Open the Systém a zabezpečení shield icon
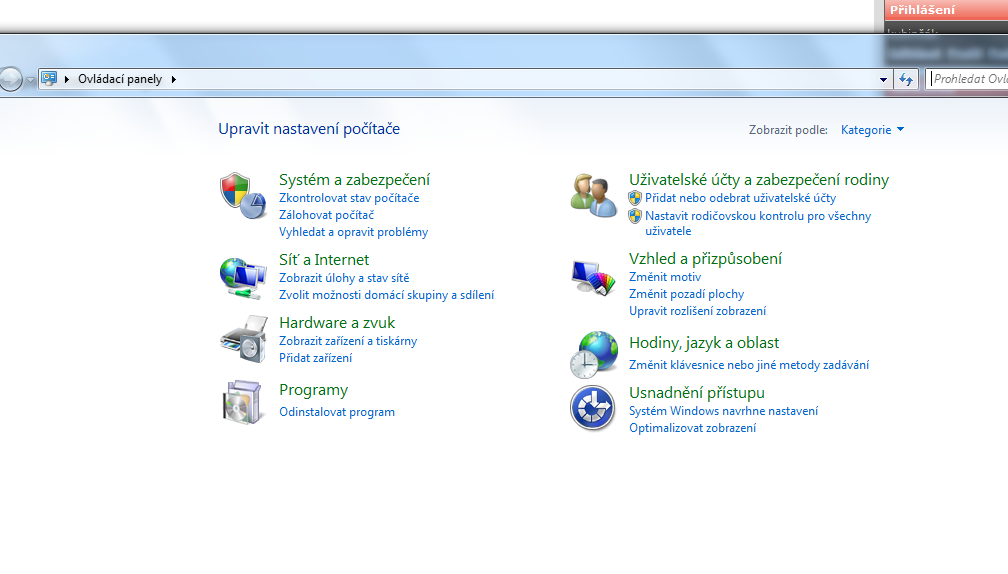This screenshot has width=1008, height=574. [x=243, y=195]
